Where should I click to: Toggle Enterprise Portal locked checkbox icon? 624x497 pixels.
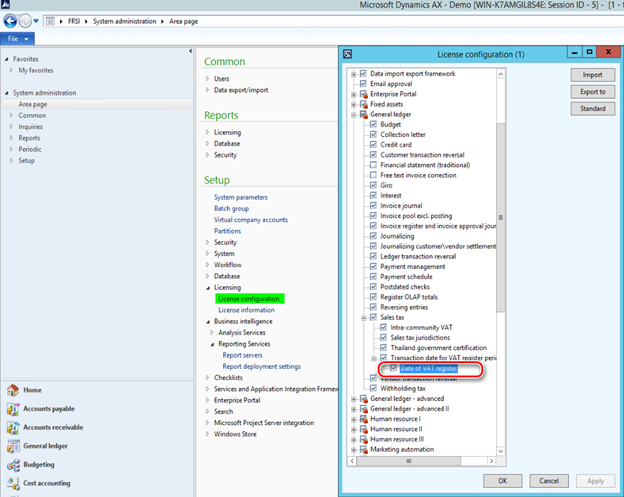pos(364,94)
